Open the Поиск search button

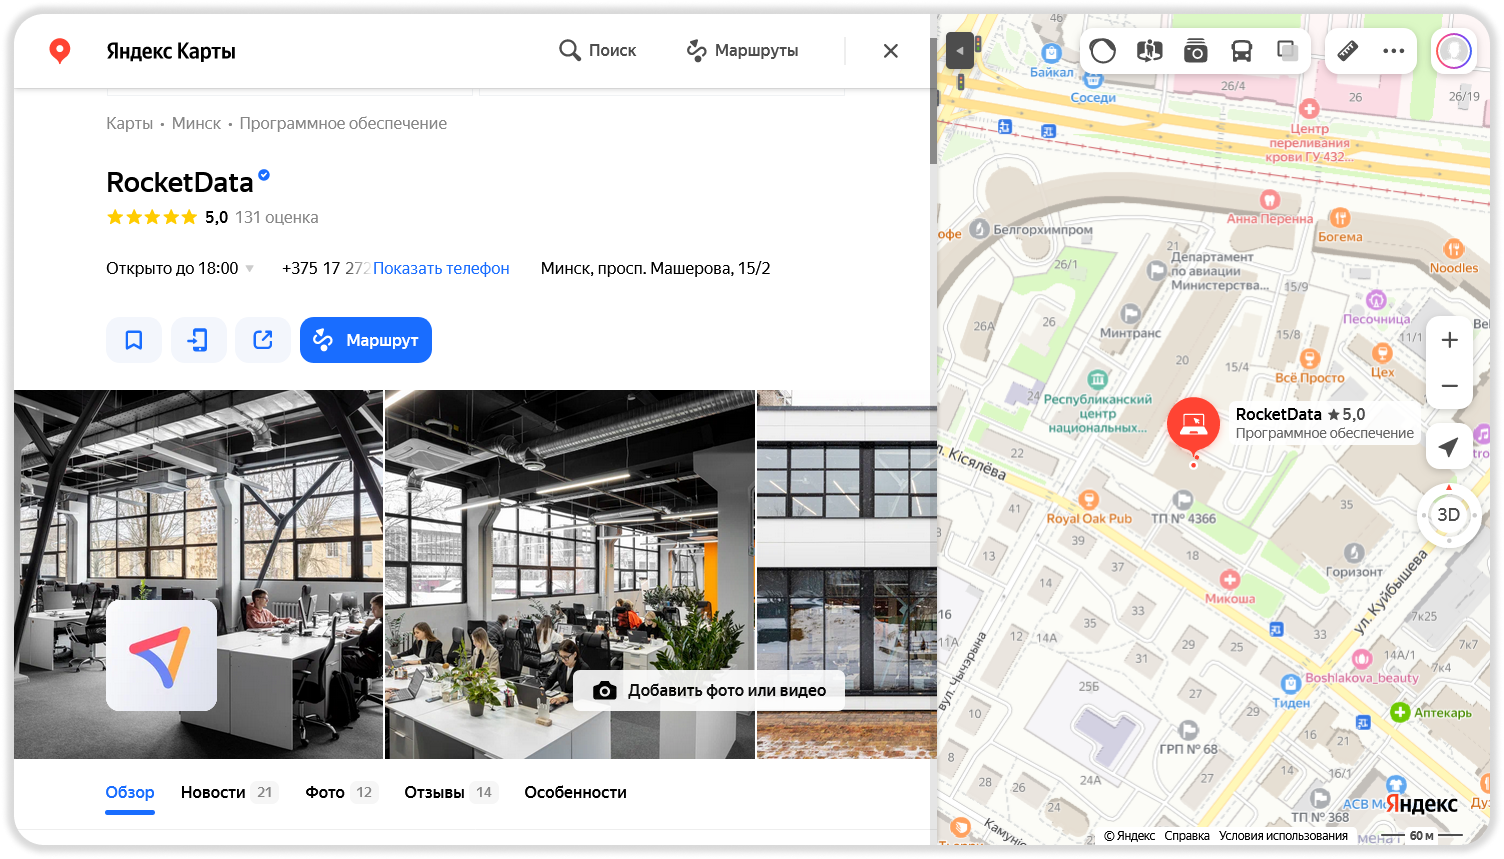(598, 50)
